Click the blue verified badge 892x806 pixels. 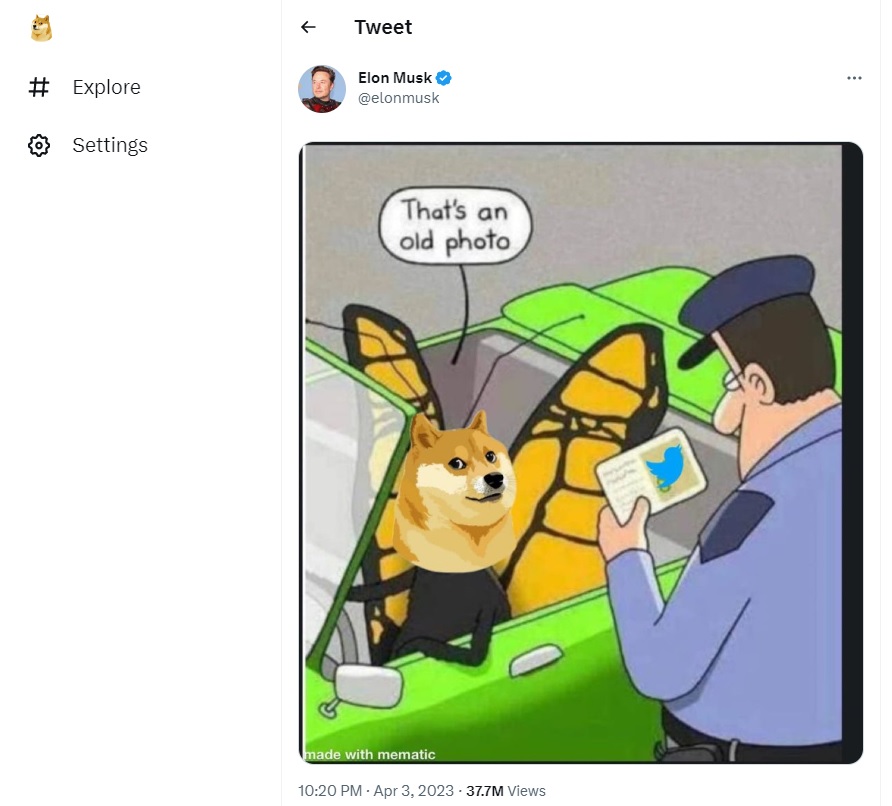(x=444, y=78)
